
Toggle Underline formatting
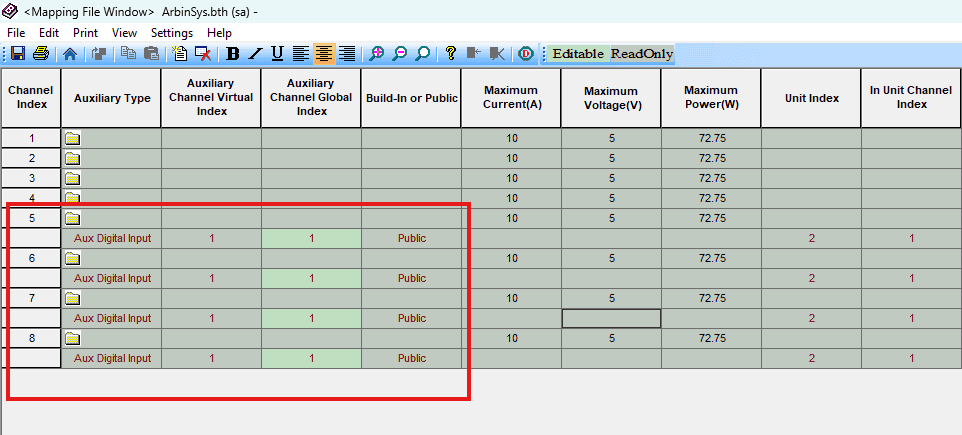pos(277,54)
